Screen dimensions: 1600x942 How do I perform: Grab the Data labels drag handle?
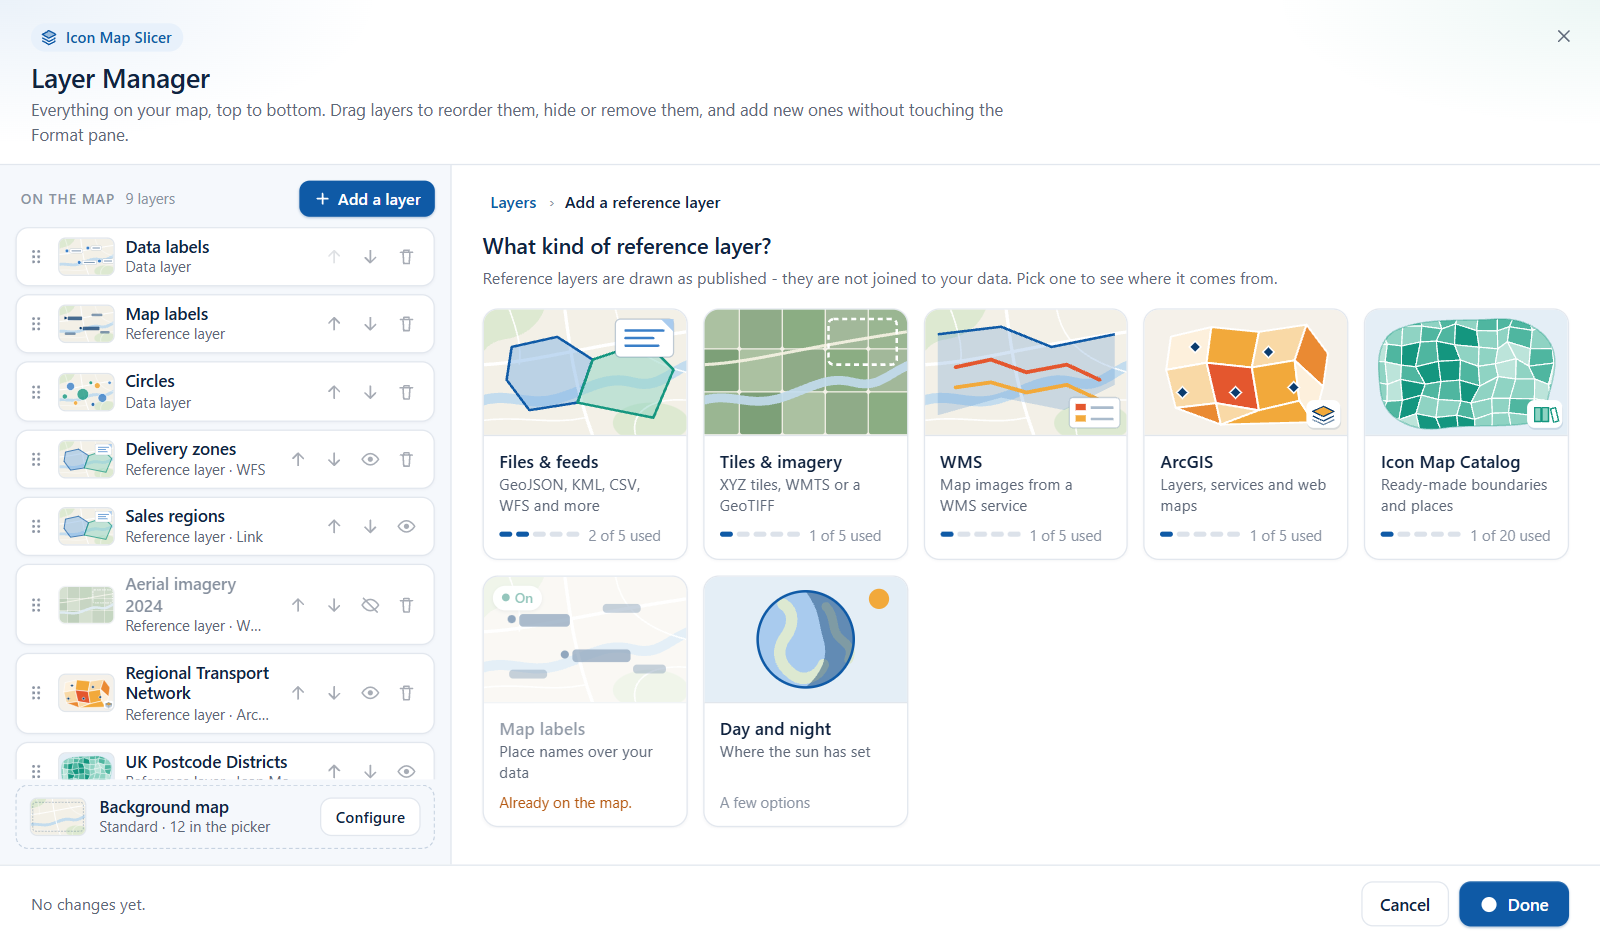click(36, 257)
